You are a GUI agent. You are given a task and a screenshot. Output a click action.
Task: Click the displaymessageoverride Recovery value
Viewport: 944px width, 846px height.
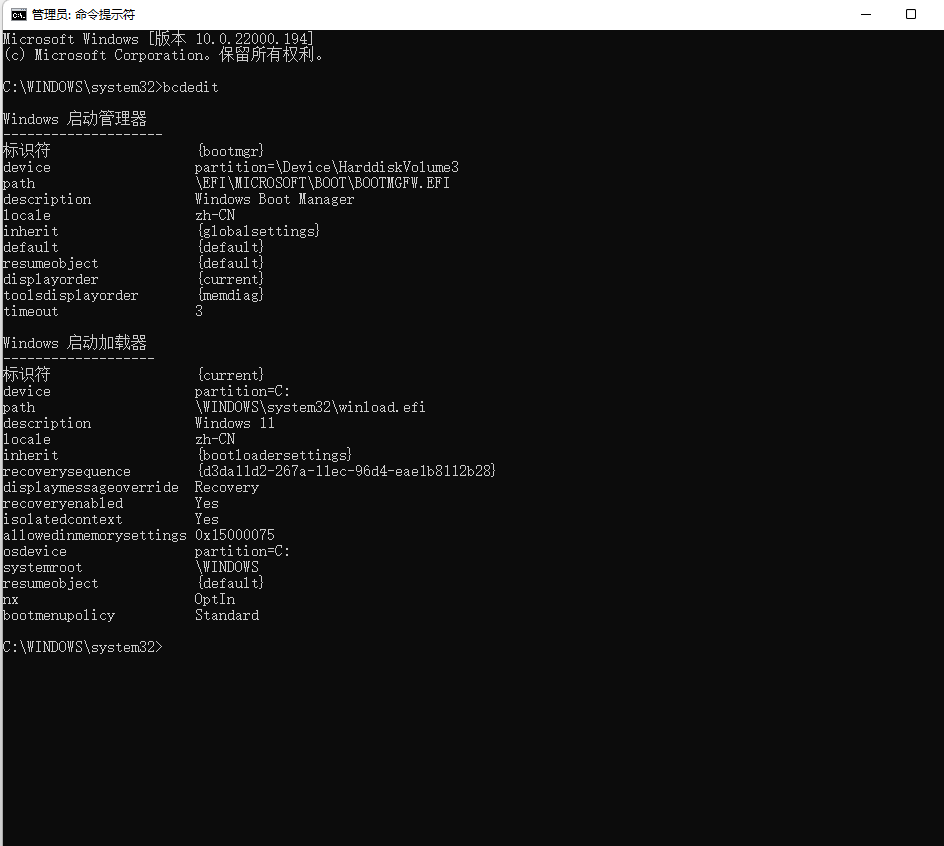click(227, 487)
